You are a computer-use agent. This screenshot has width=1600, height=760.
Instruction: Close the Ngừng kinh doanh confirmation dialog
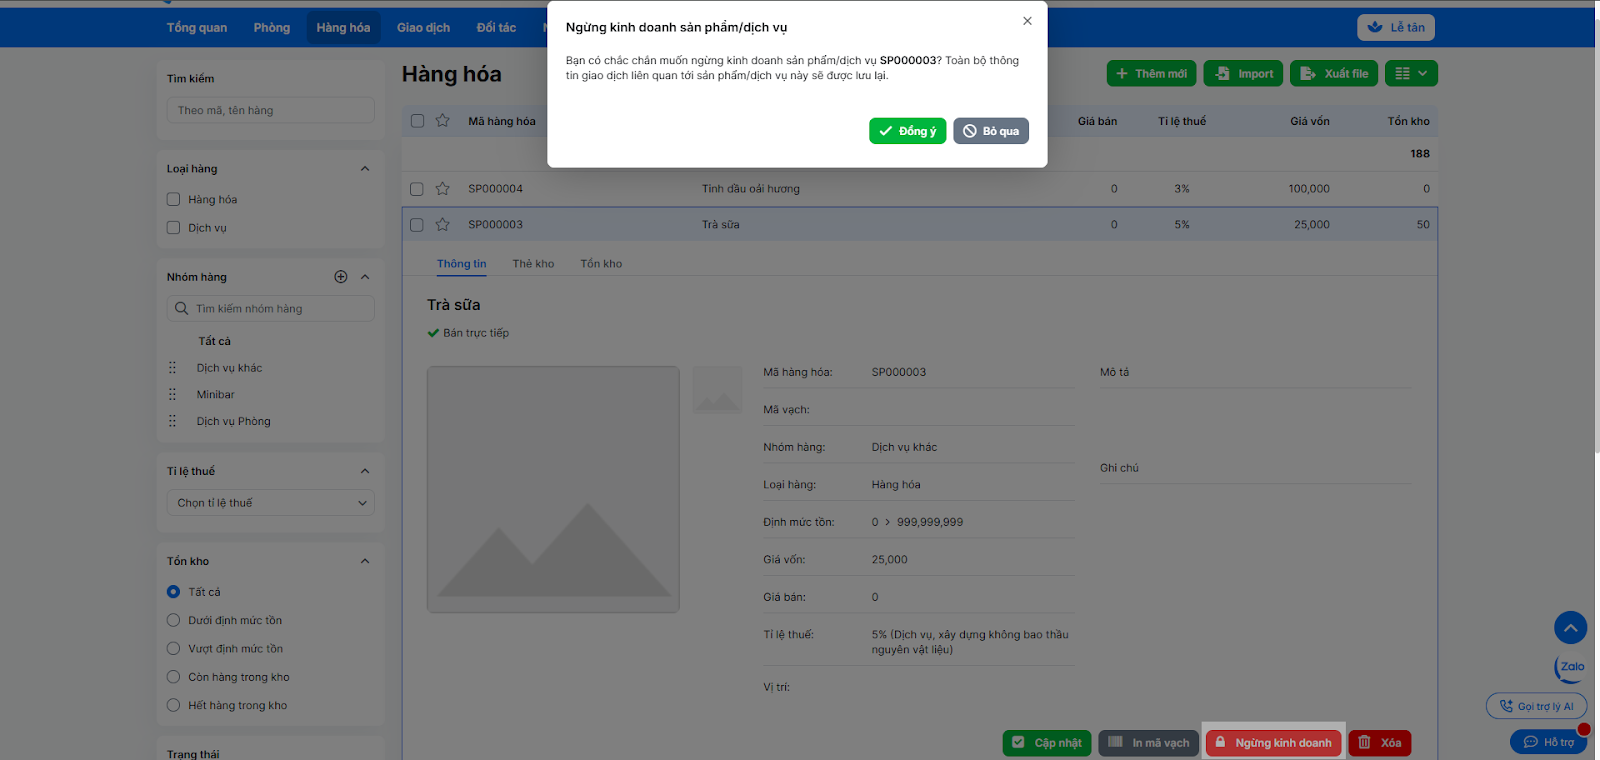pos(1027,21)
